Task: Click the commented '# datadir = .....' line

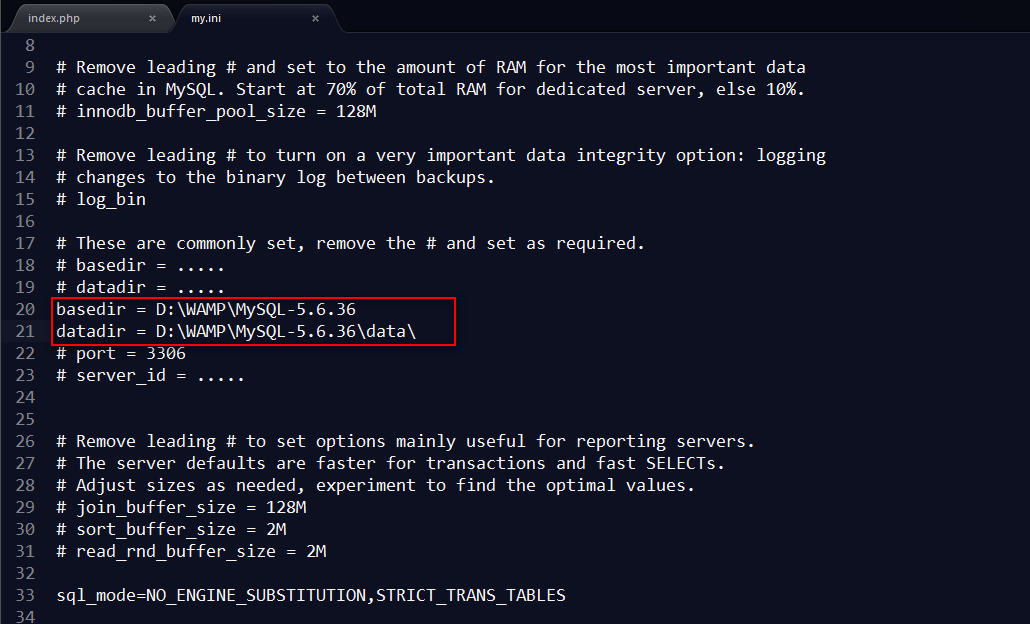Action: click(x=141, y=288)
